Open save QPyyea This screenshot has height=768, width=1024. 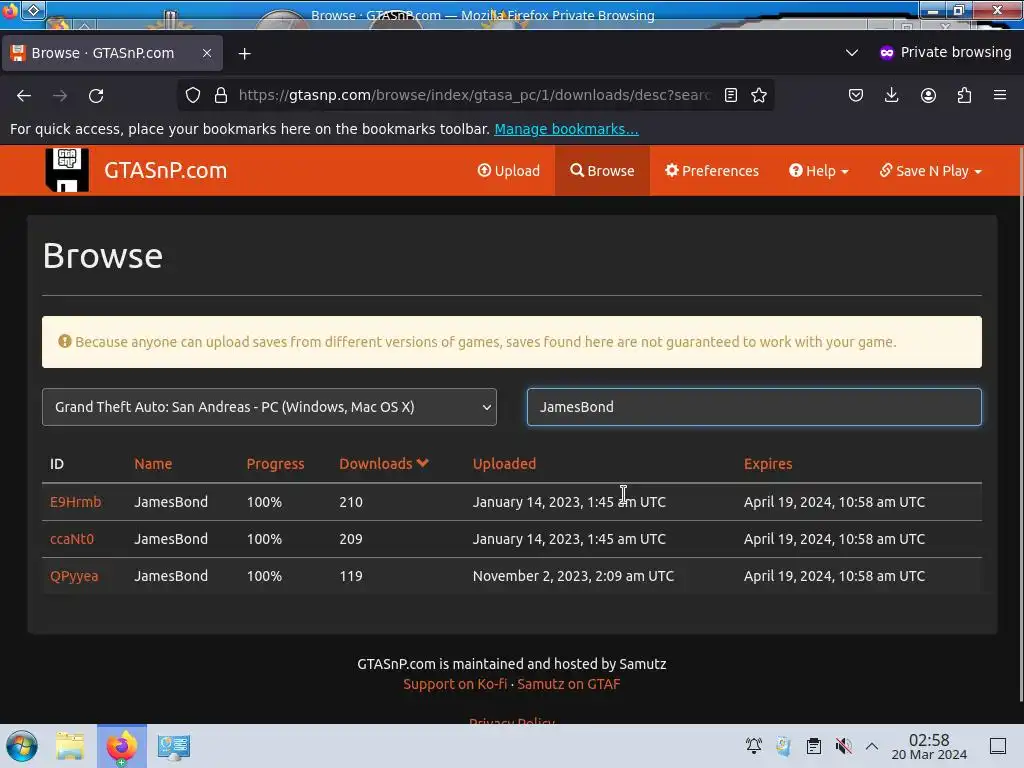pyautogui.click(x=74, y=576)
